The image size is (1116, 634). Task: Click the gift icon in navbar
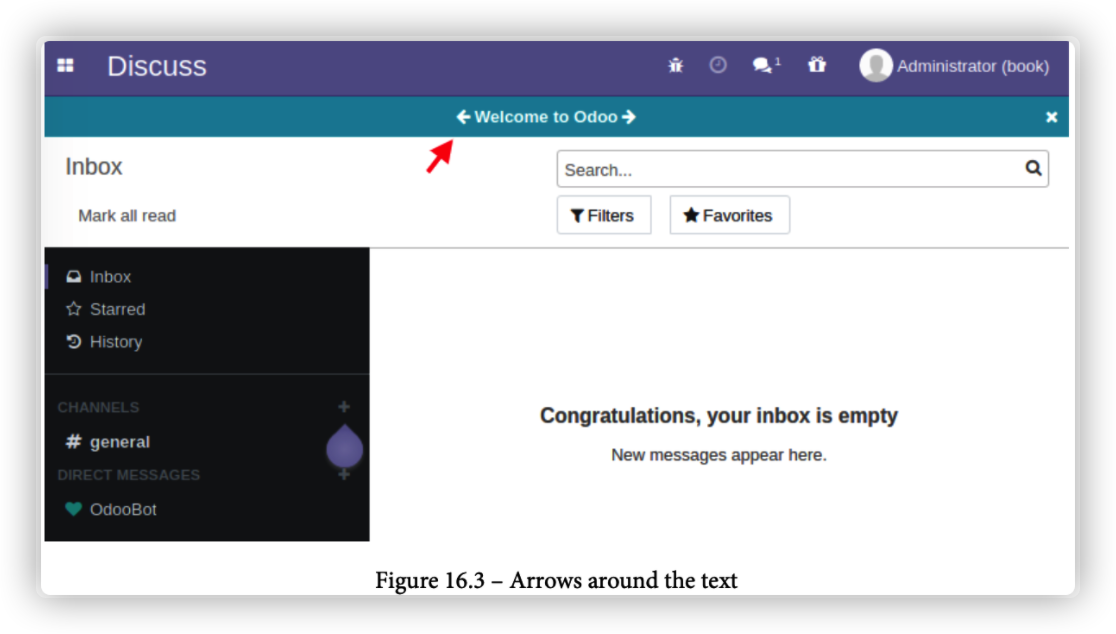click(817, 65)
